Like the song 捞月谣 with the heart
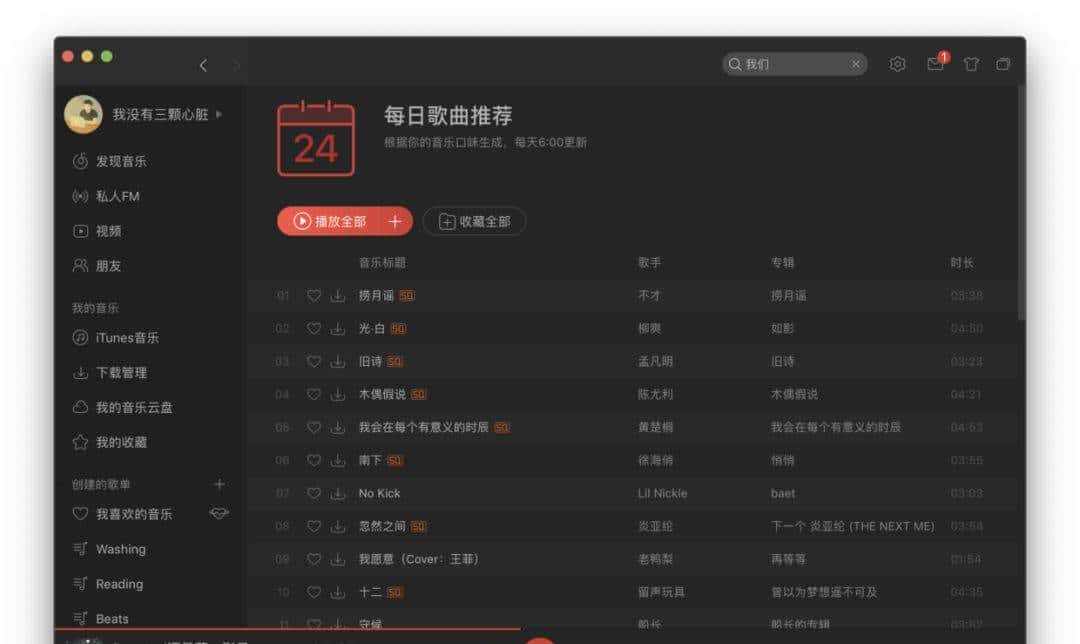1080x644 pixels. [313, 295]
